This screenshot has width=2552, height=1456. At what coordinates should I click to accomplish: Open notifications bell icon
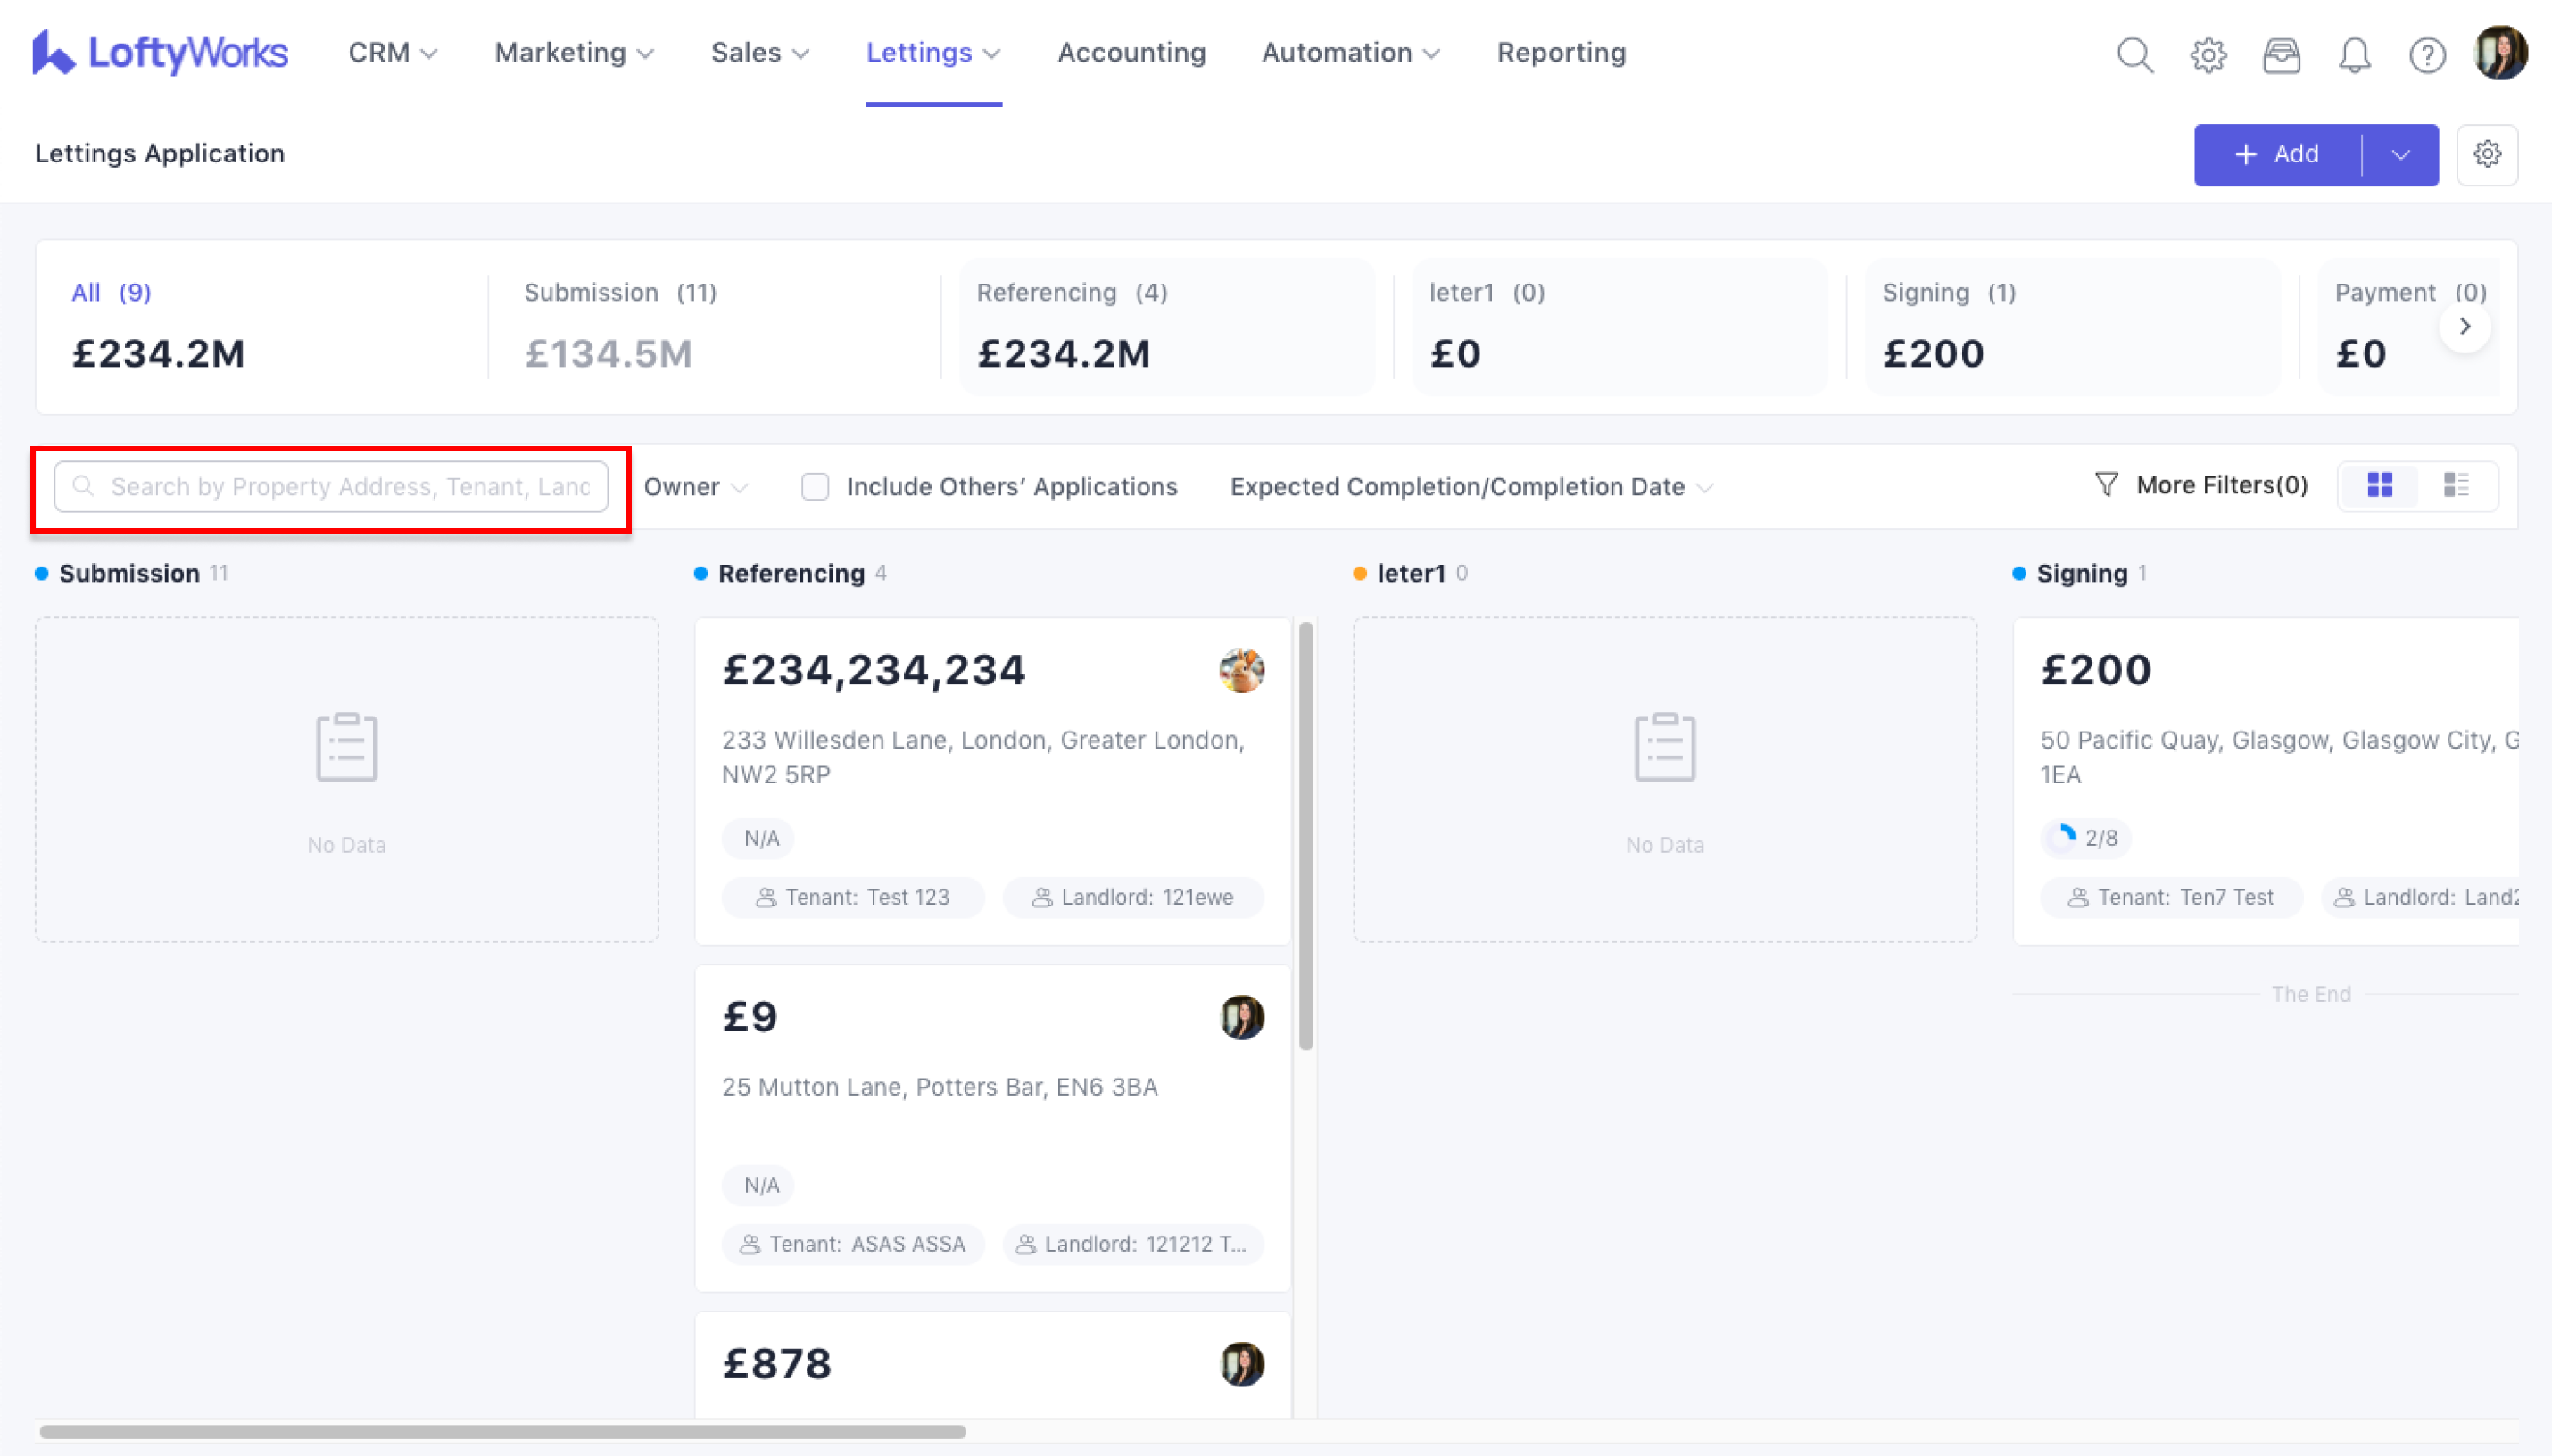pos(2354,54)
